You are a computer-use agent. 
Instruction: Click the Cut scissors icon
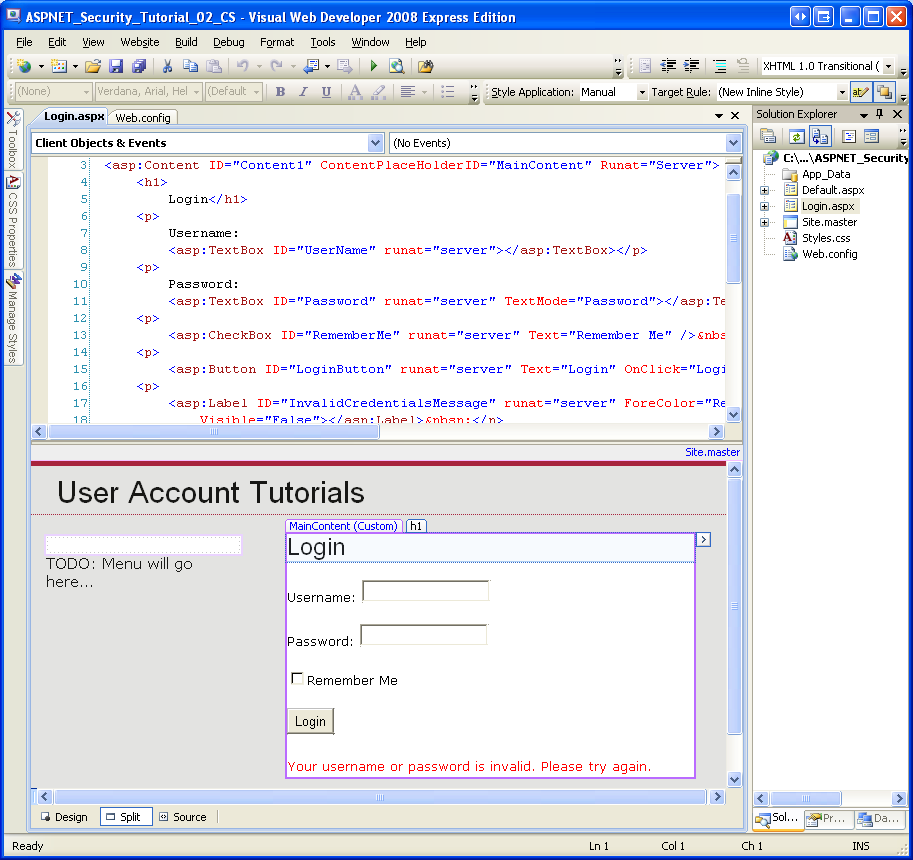(x=167, y=66)
